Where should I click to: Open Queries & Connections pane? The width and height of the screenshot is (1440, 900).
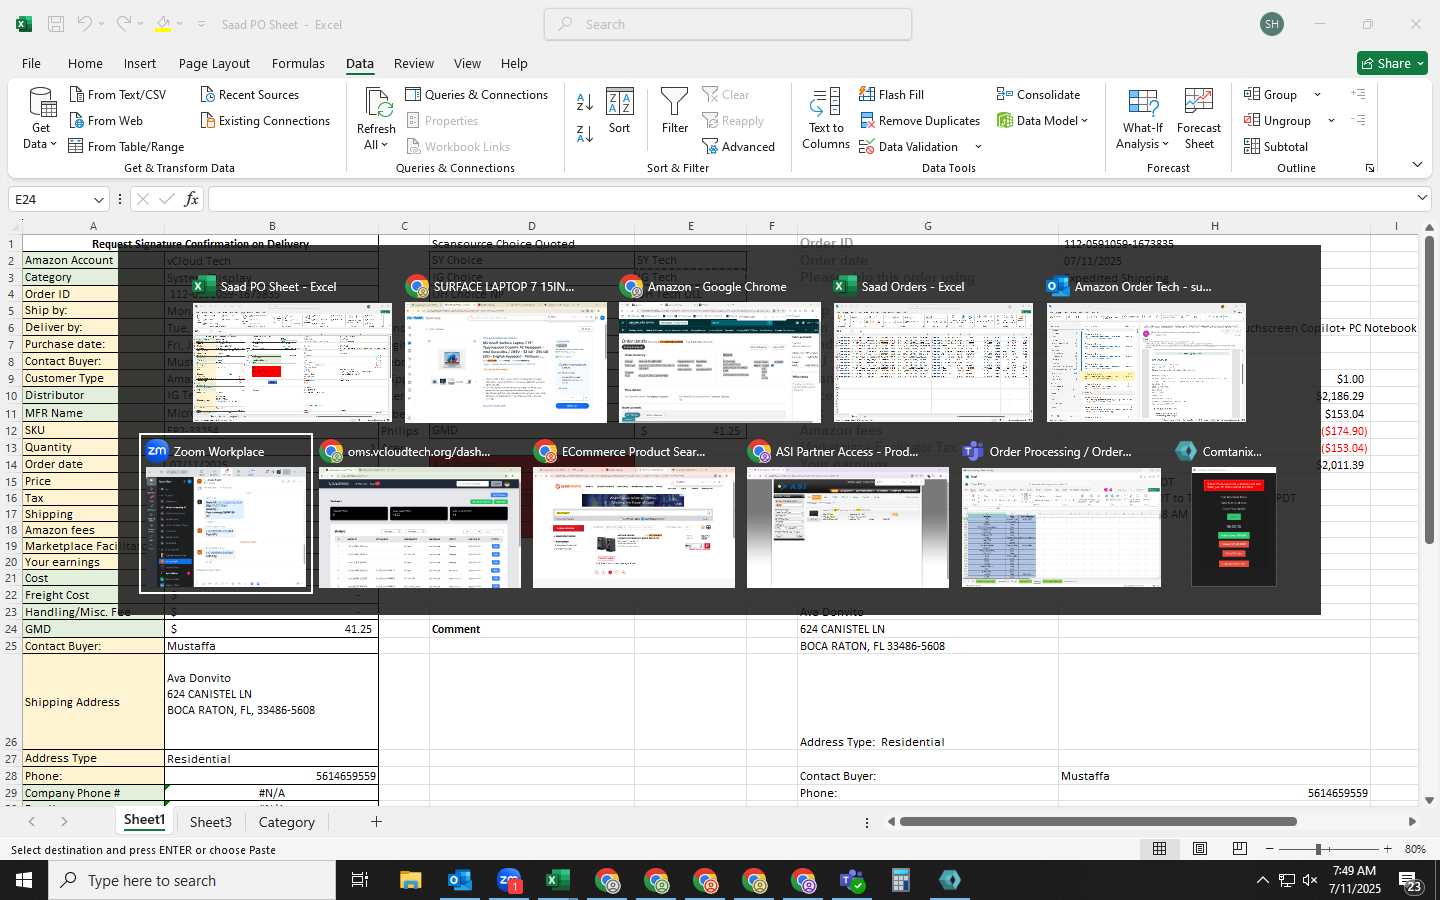coord(477,94)
